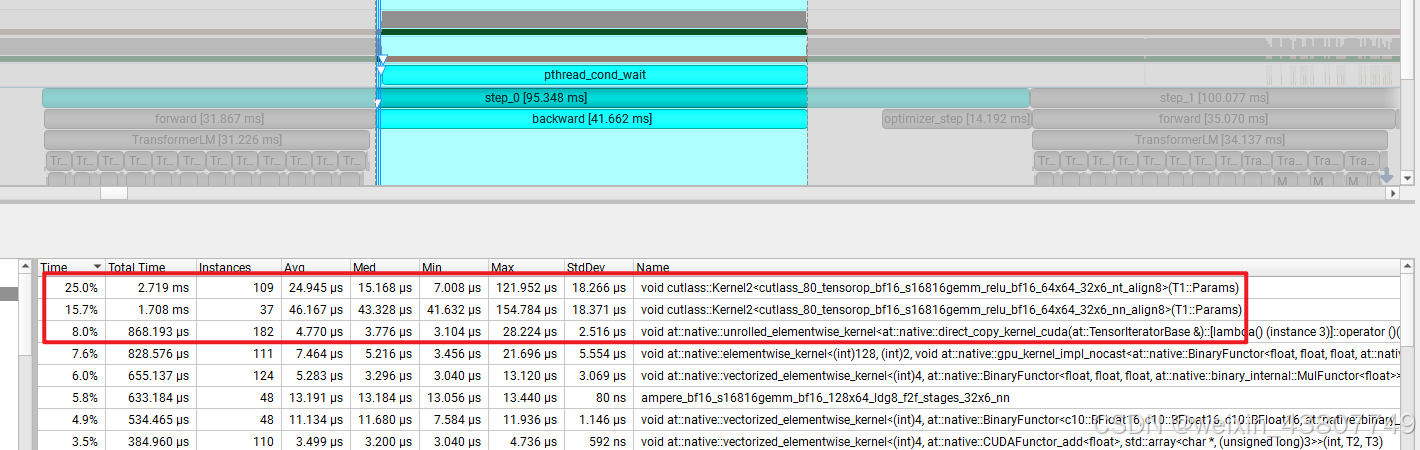Image resolution: width=1420 pixels, height=450 pixels.
Task: Select the 2.719 ms total time cell
Action: [x=151, y=288]
